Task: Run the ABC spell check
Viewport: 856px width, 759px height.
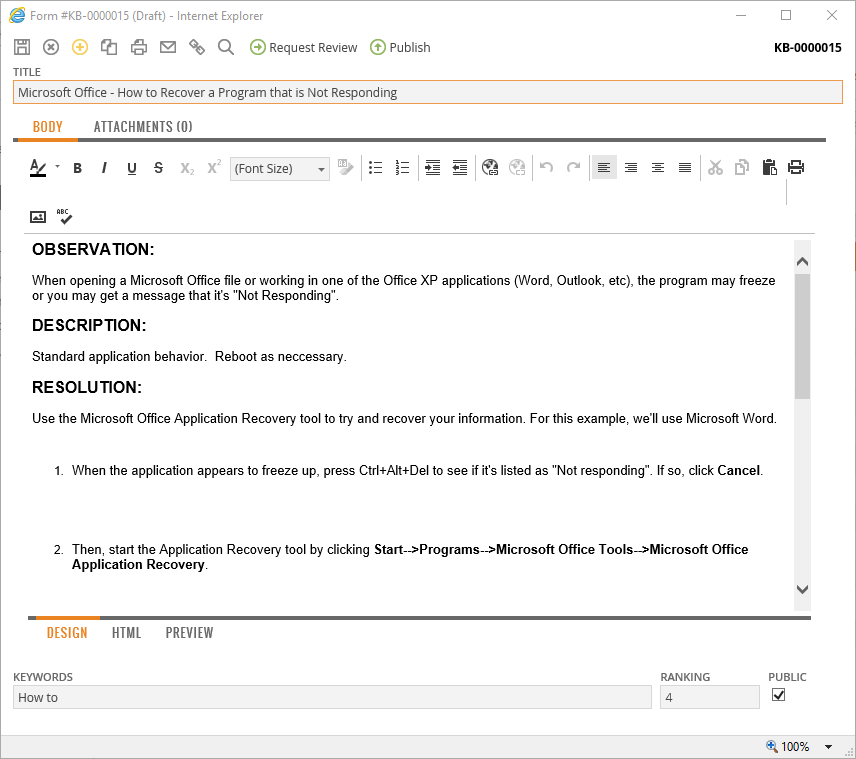Action: 64,216
